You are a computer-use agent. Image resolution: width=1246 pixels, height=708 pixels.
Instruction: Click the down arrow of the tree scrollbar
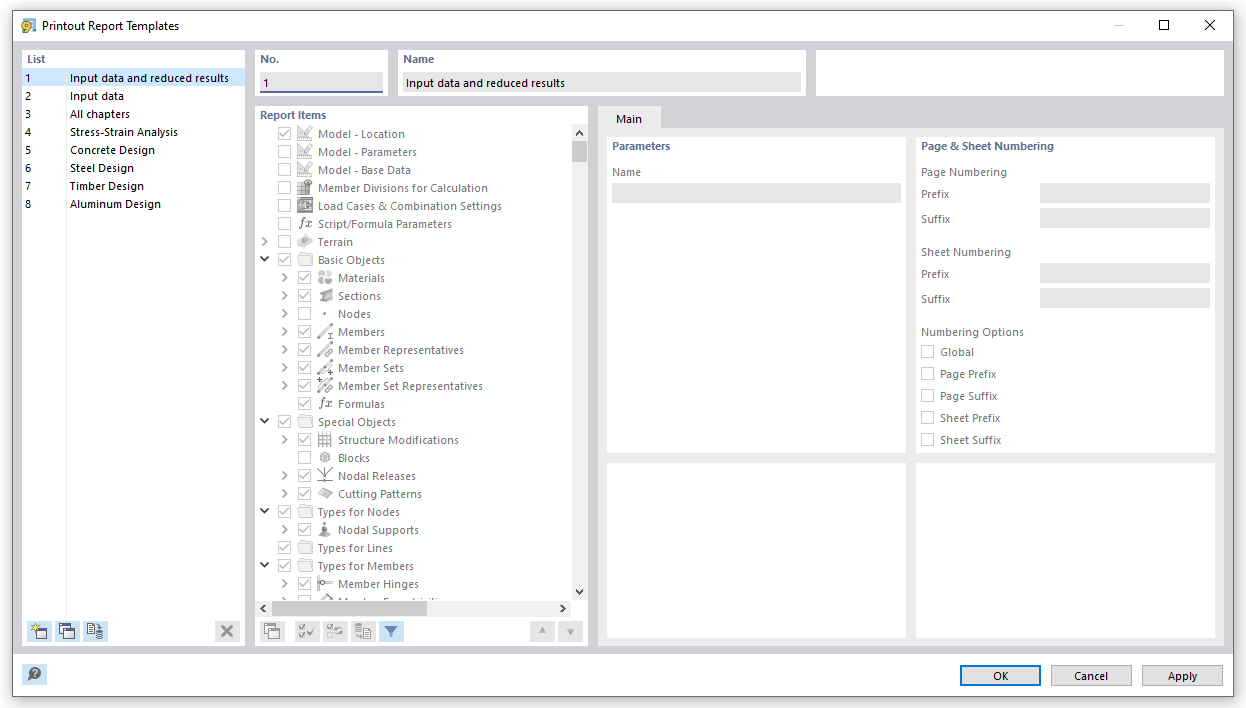click(579, 590)
